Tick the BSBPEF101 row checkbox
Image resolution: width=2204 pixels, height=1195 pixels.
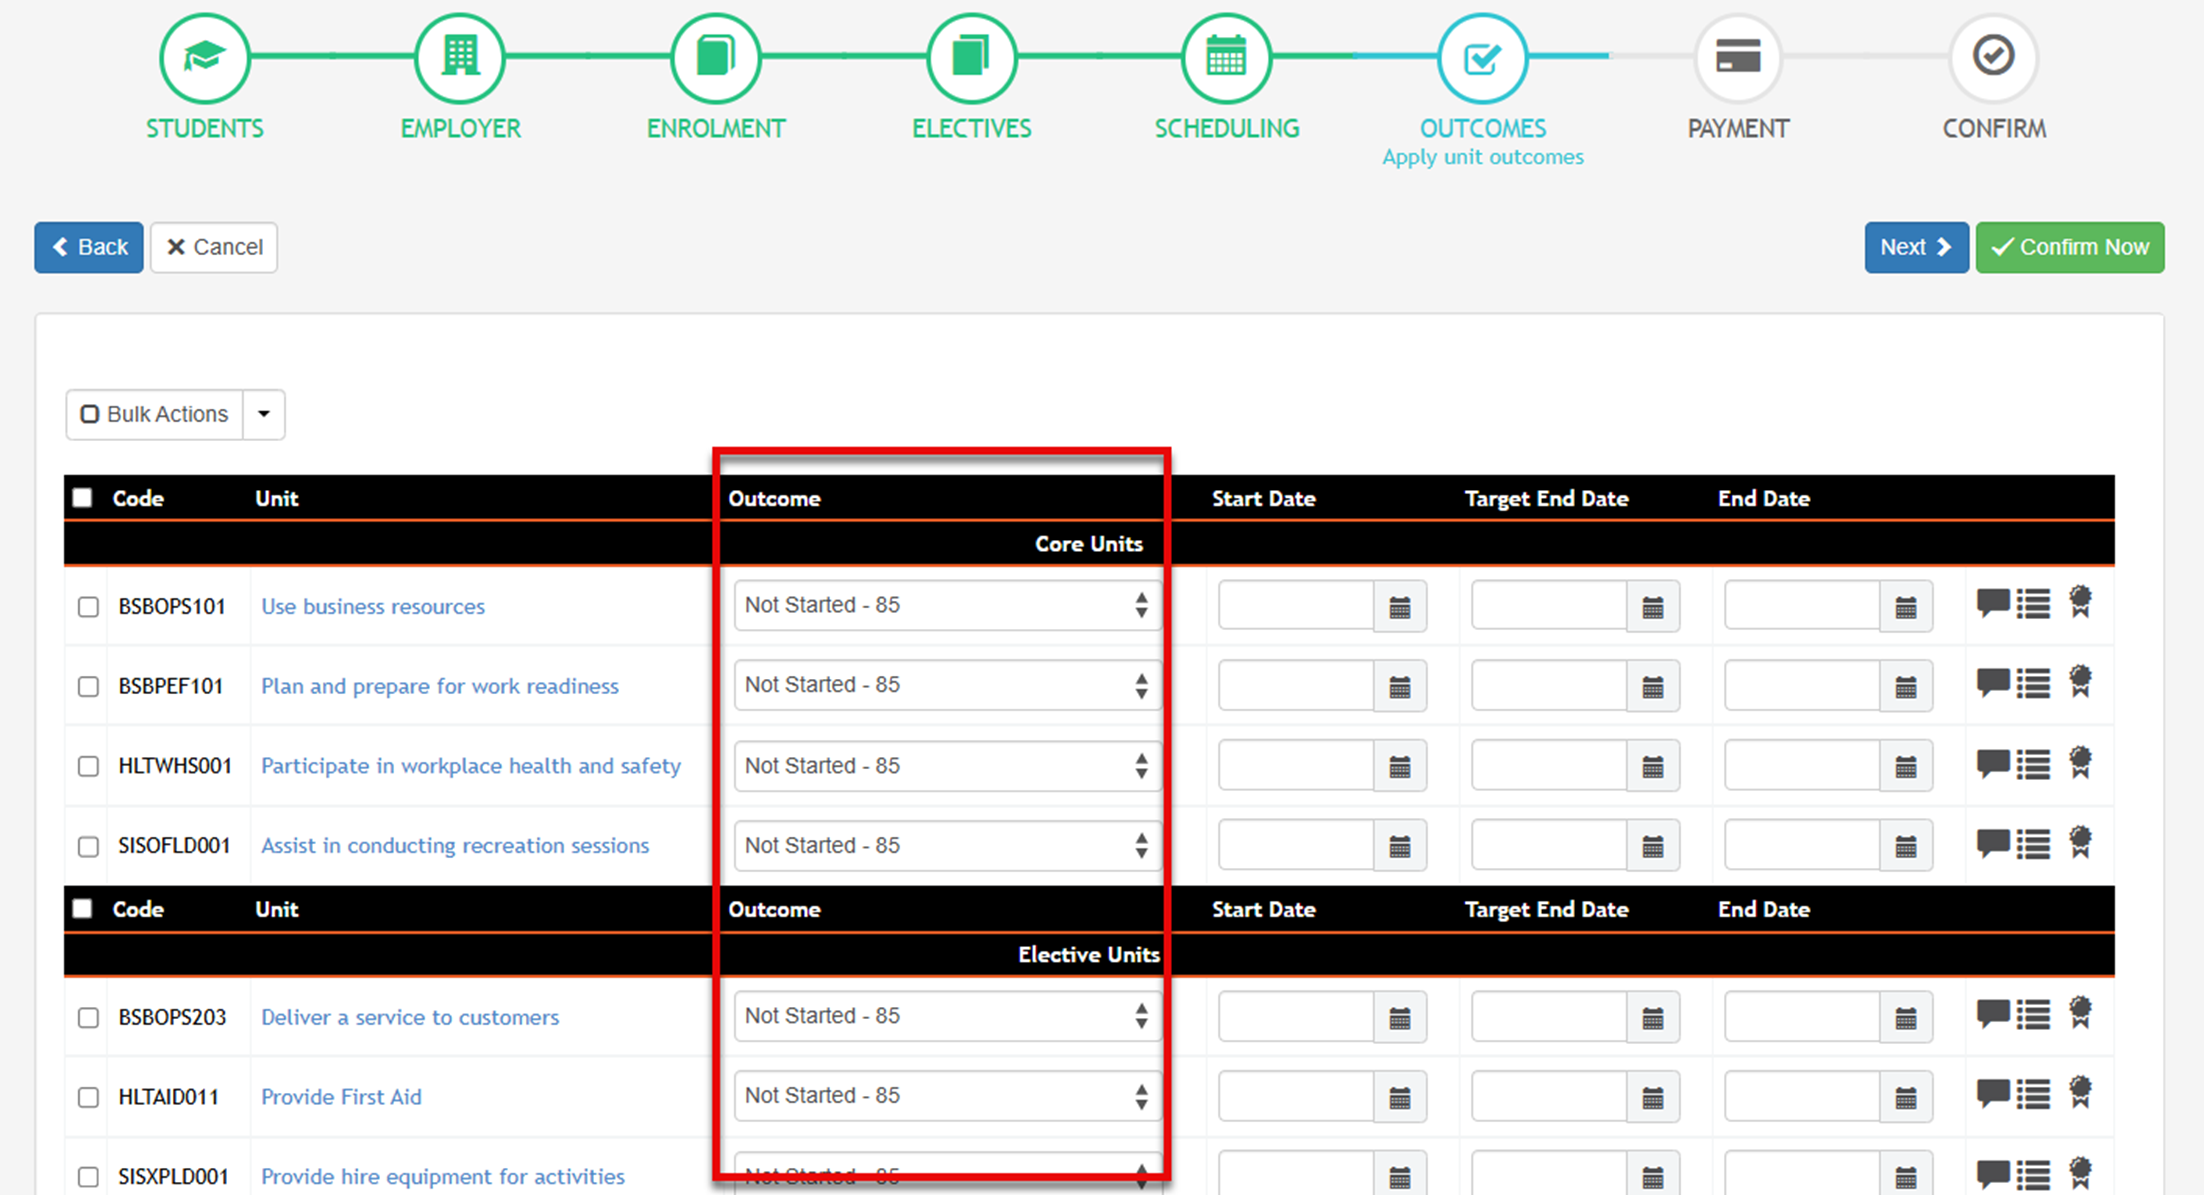click(88, 687)
